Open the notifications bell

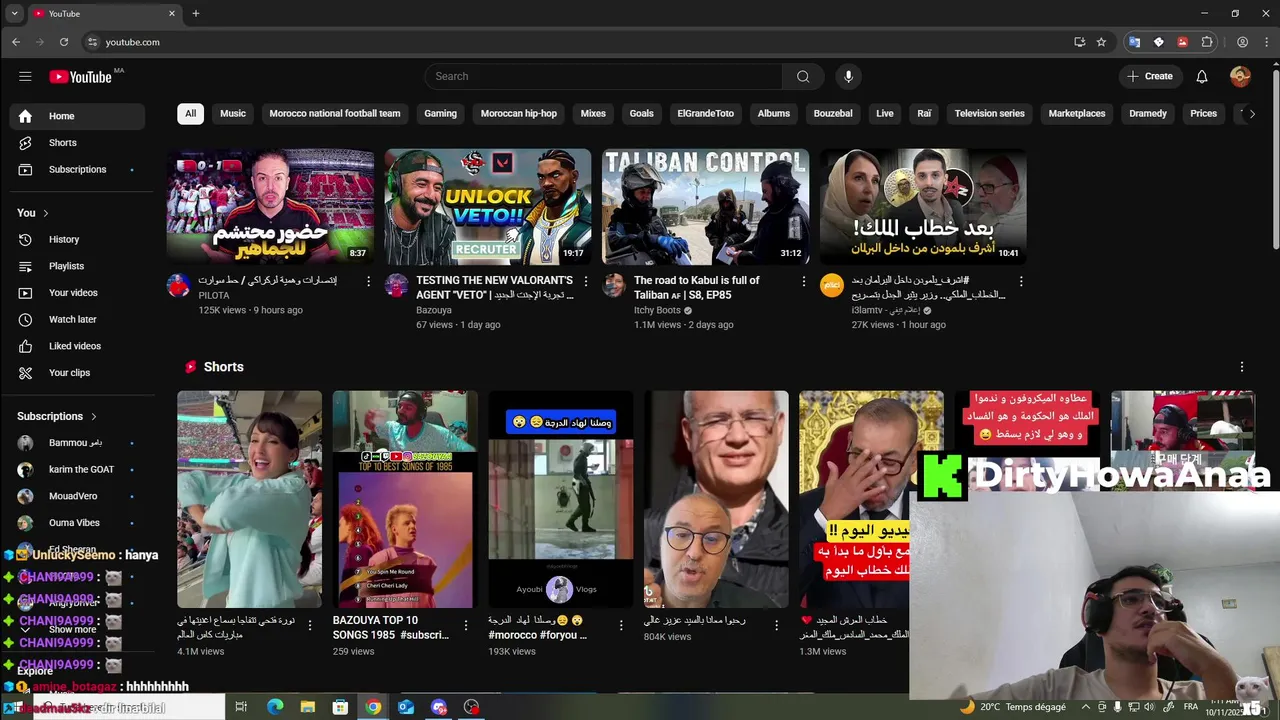(x=1202, y=76)
